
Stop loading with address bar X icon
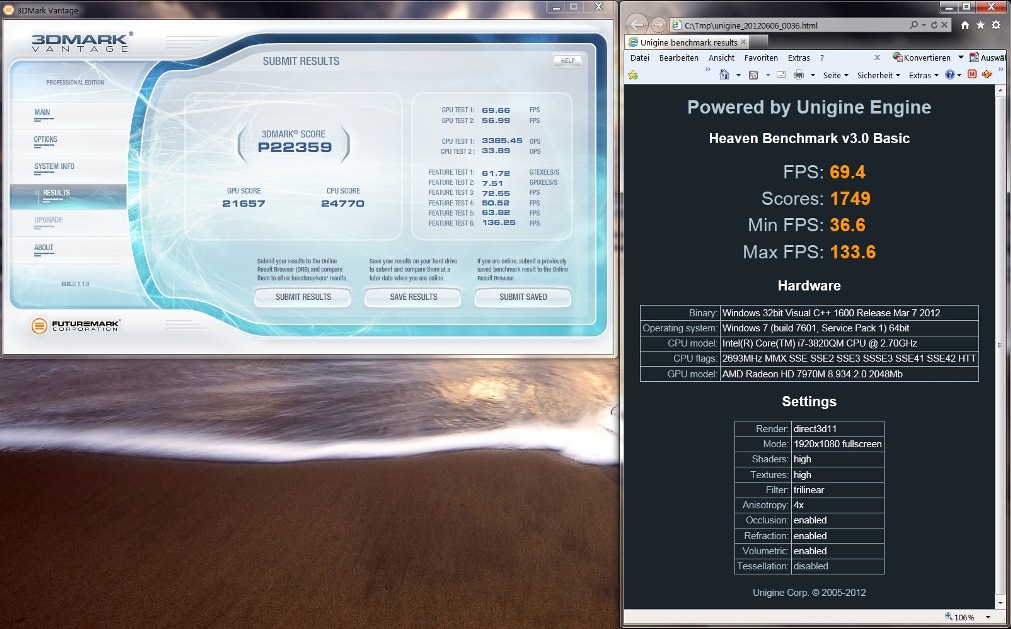pyautogui.click(x=945, y=24)
